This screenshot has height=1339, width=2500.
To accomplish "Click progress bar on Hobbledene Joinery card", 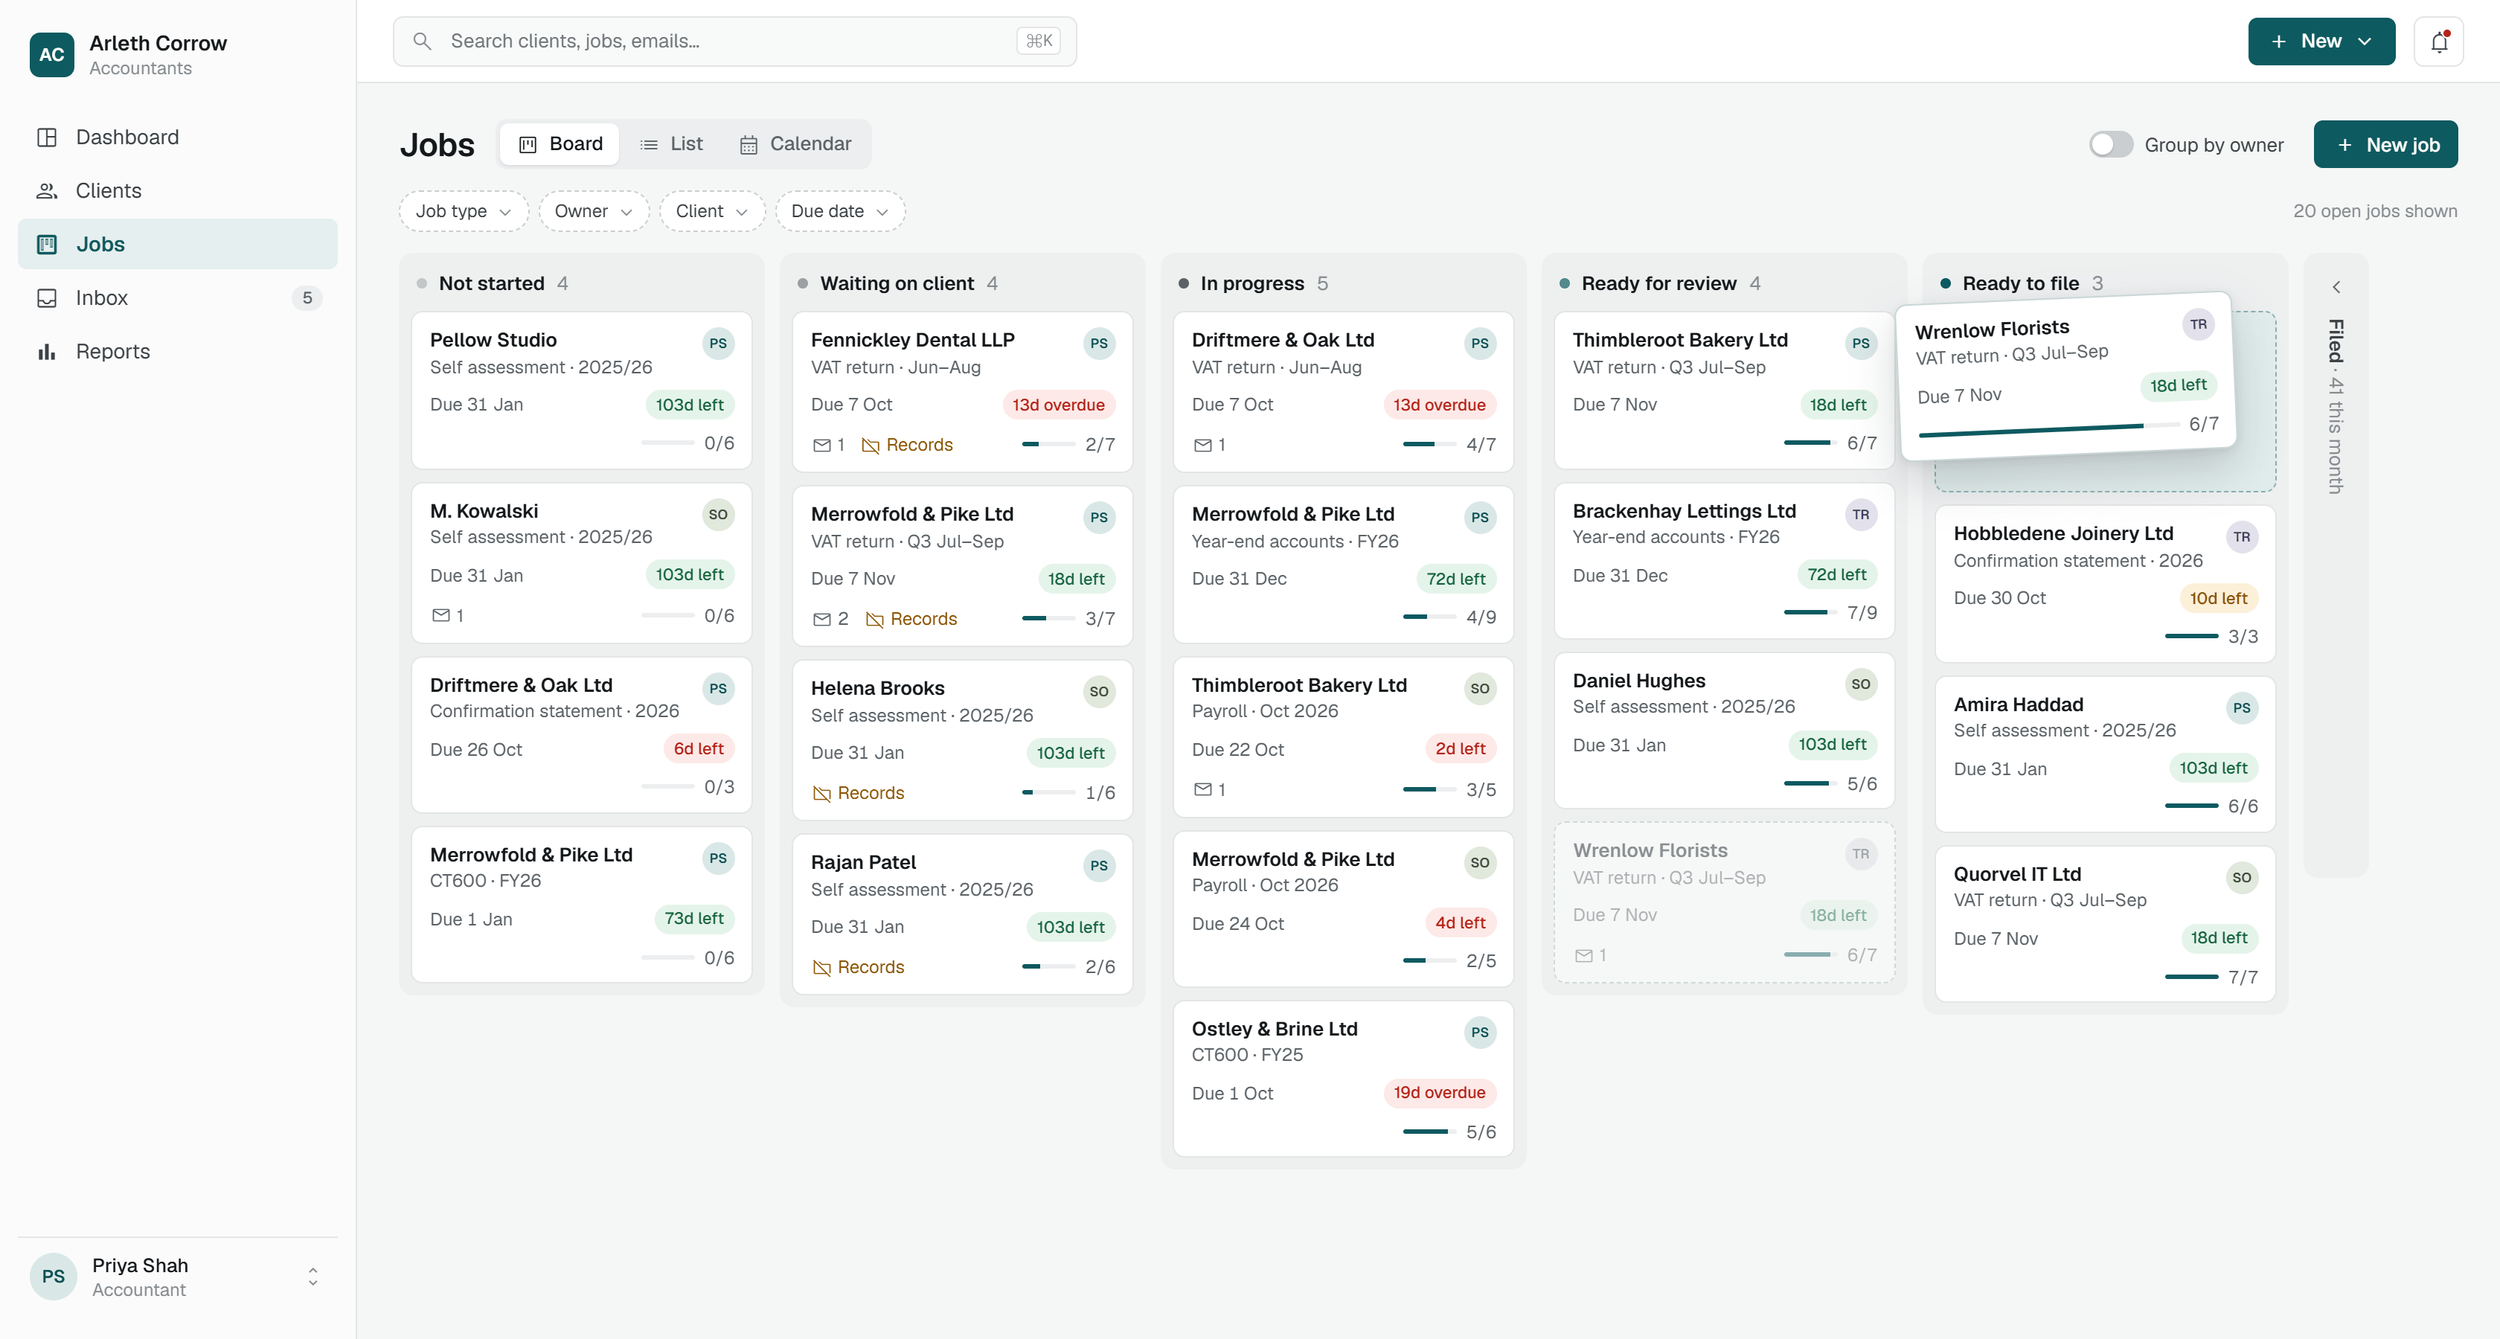I will [2190, 636].
